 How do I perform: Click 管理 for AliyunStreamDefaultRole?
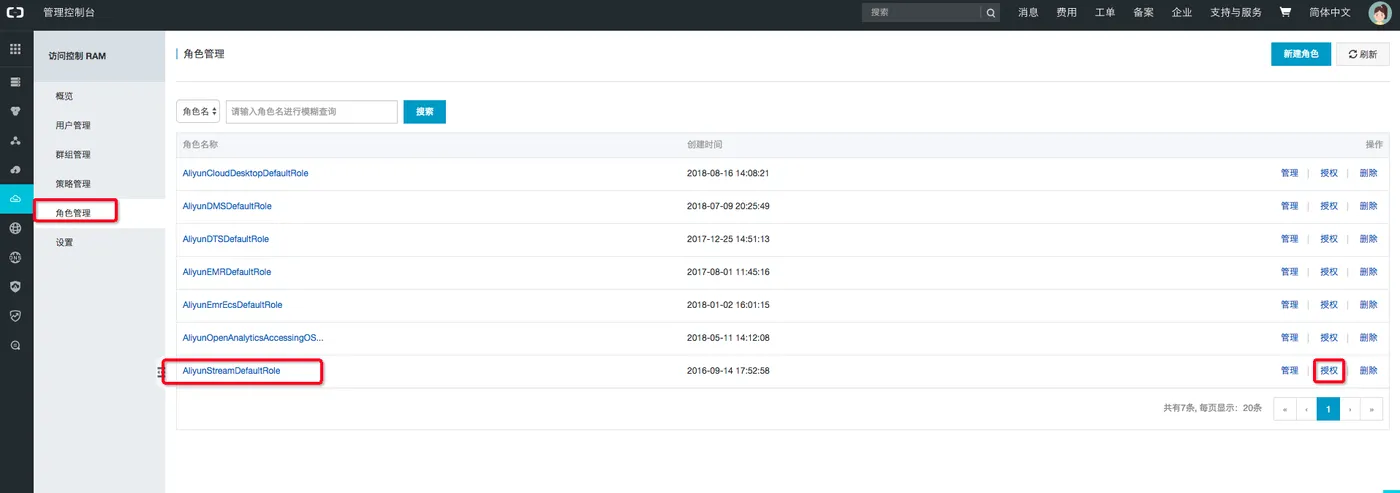tap(1290, 371)
